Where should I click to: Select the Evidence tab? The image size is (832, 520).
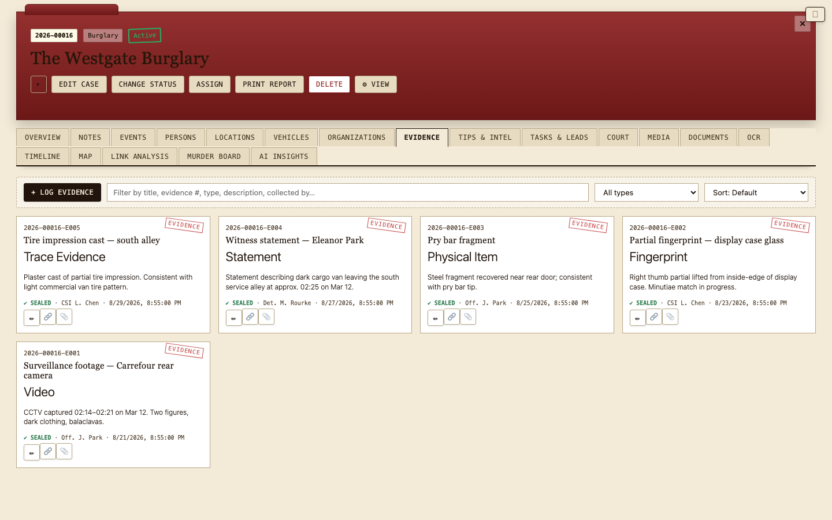point(422,137)
